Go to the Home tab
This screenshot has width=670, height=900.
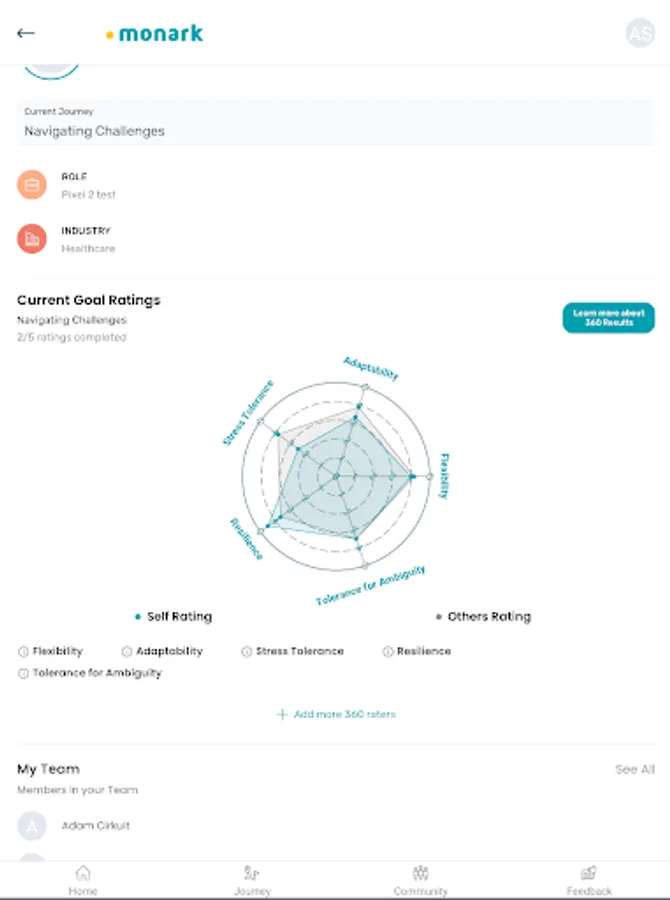[83, 879]
